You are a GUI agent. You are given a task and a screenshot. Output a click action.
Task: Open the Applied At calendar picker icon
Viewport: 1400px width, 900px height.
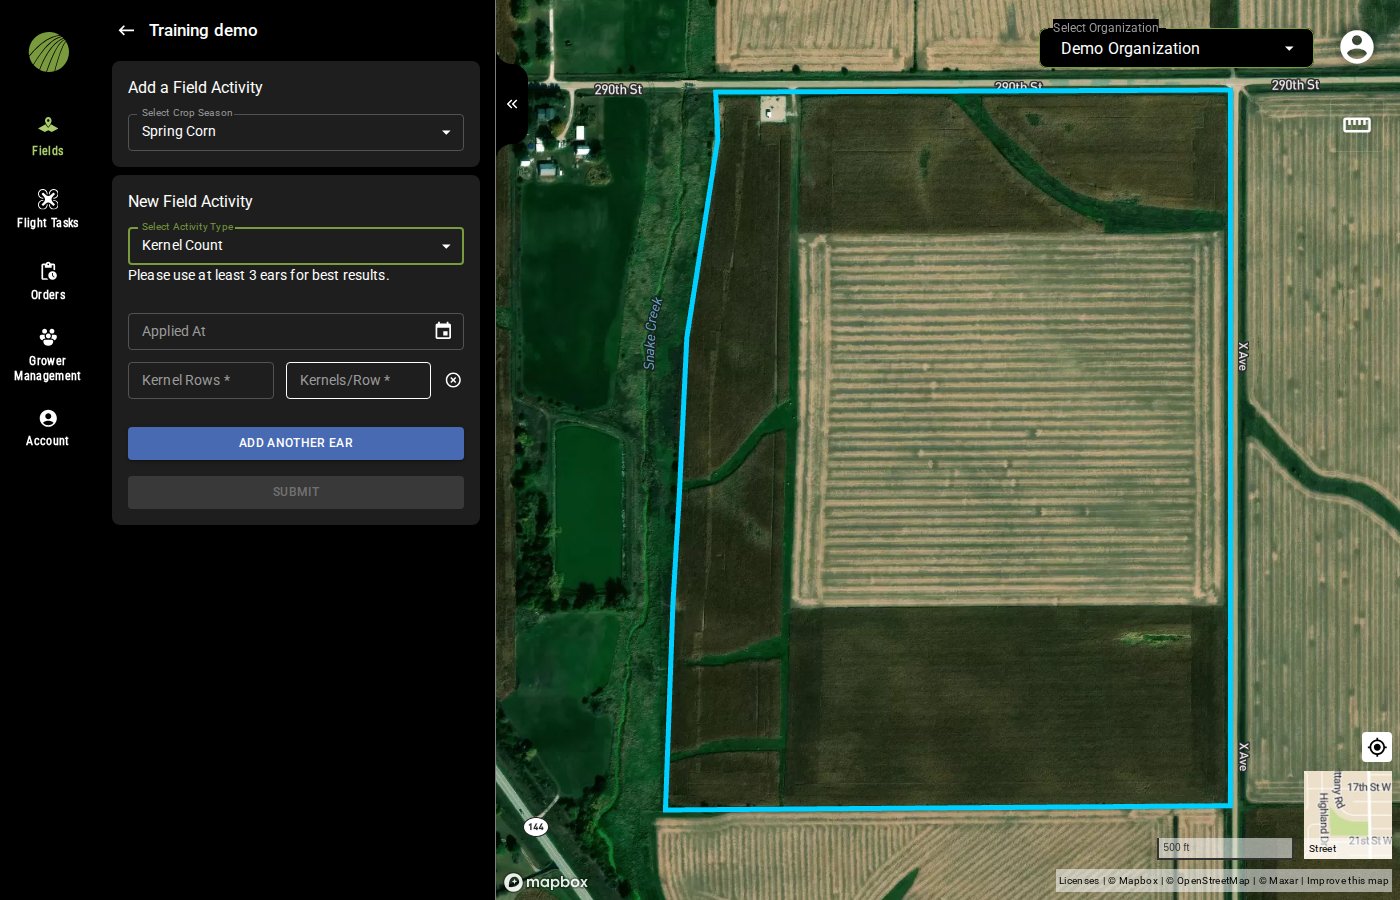click(443, 331)
